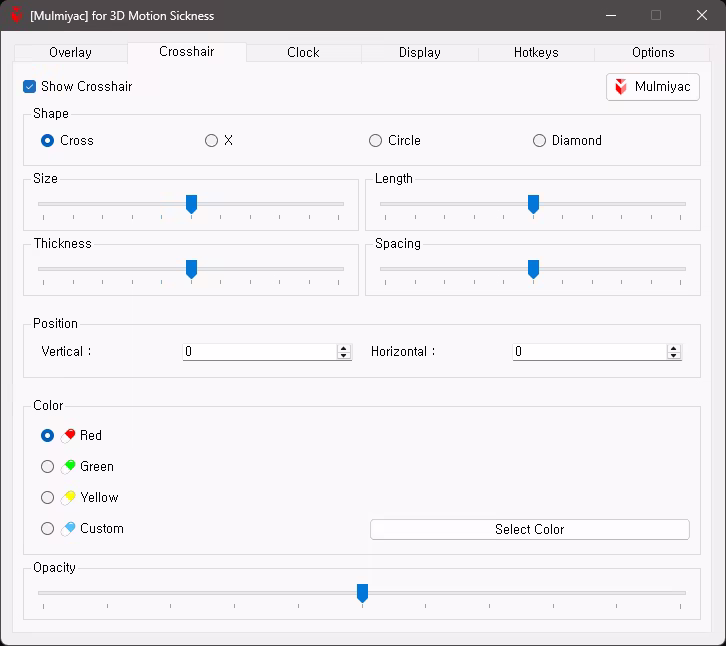This screenshot has height=646, width=726.
Task: Switch to the Overlay tab
Action: [x=70, y=52]
